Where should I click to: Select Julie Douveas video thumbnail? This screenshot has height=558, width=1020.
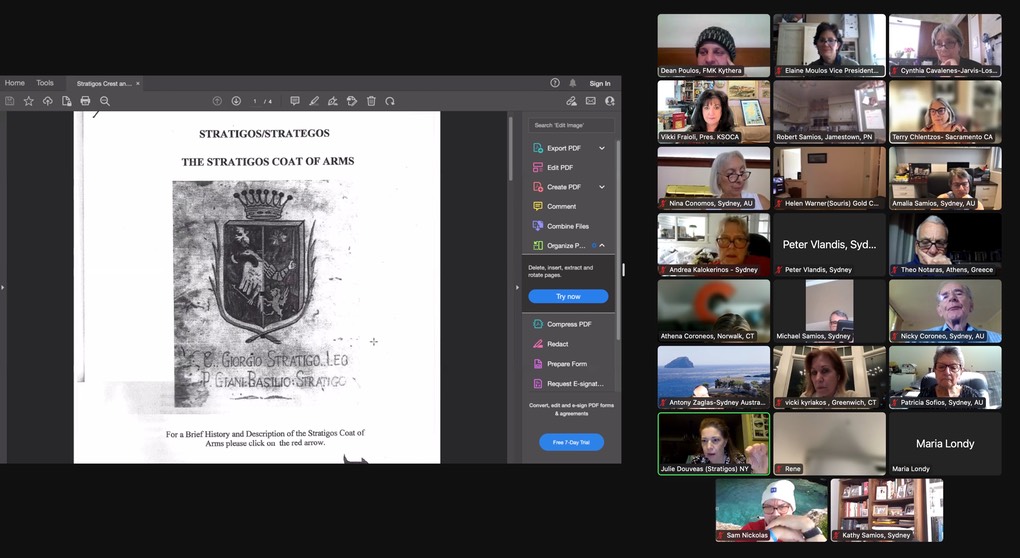[x=713, y=443]
